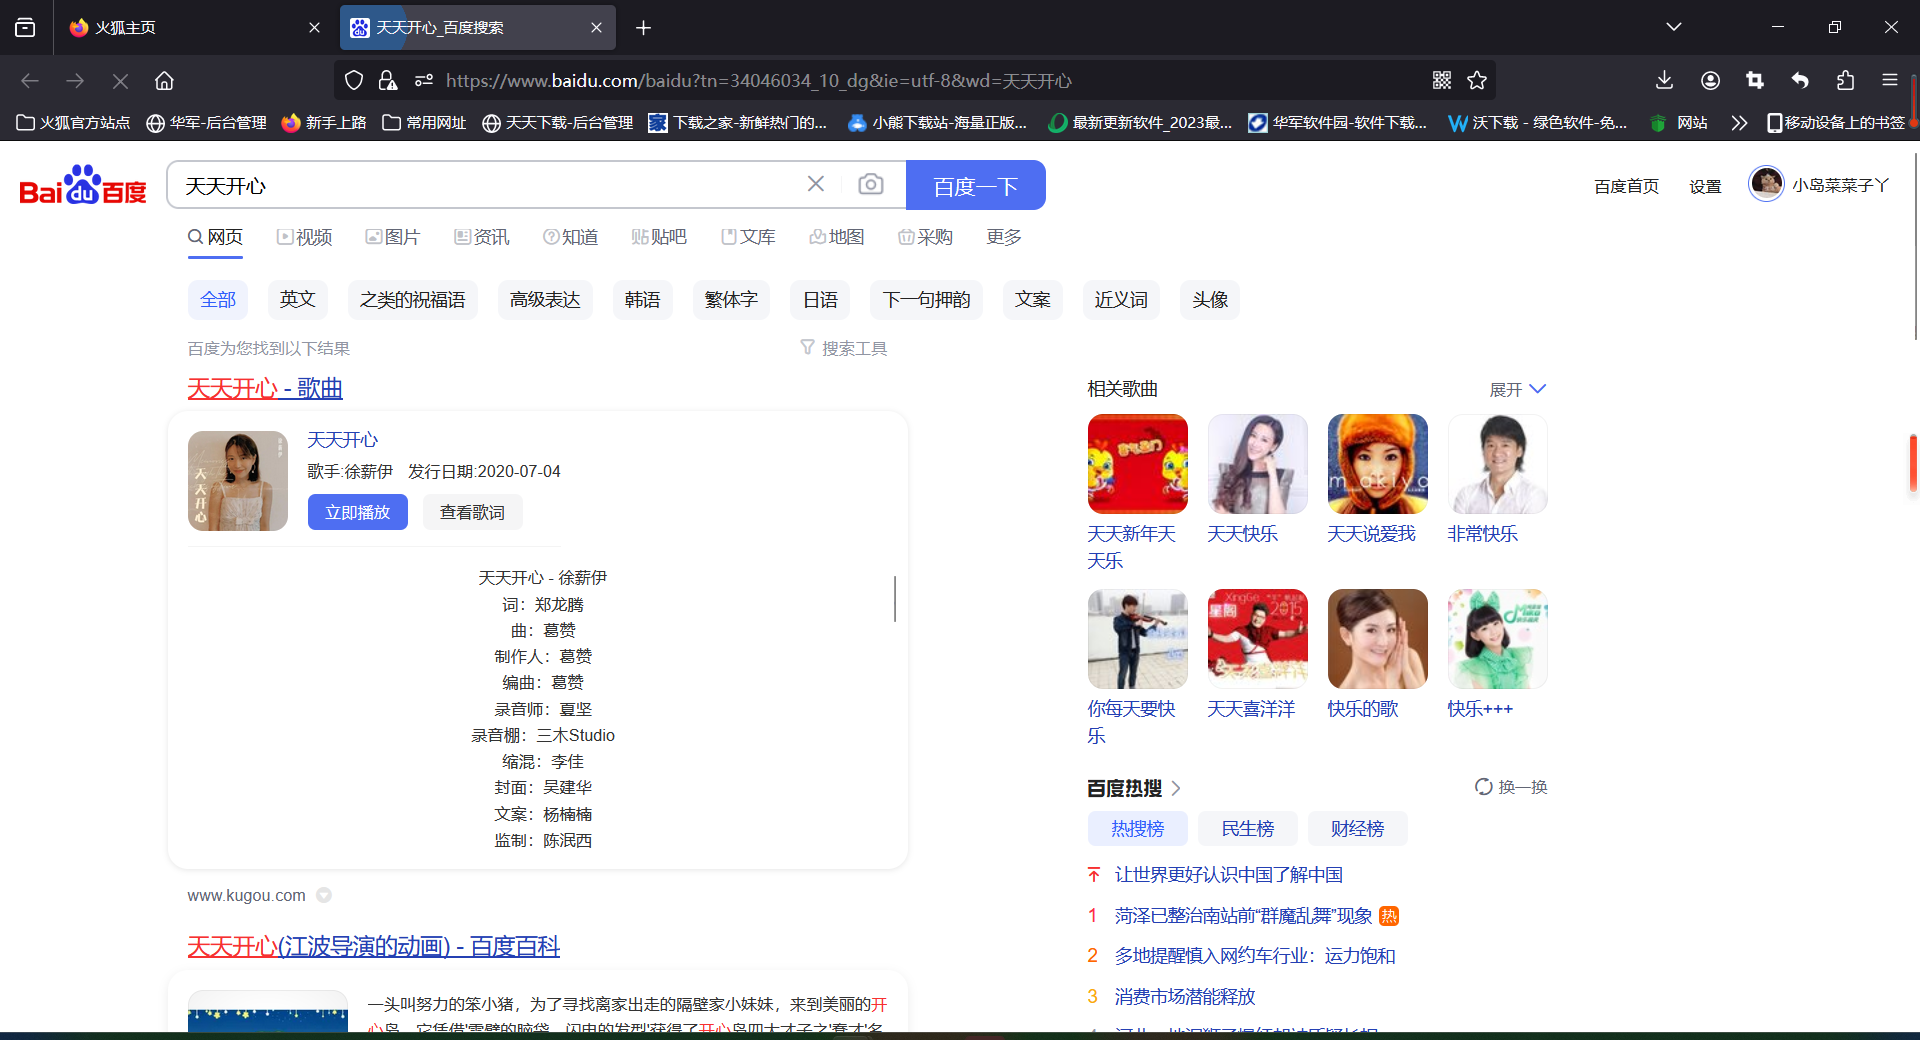Select the 近义词 filter chip
The image size is (1920, 1040).
(x=1121, y=300)
